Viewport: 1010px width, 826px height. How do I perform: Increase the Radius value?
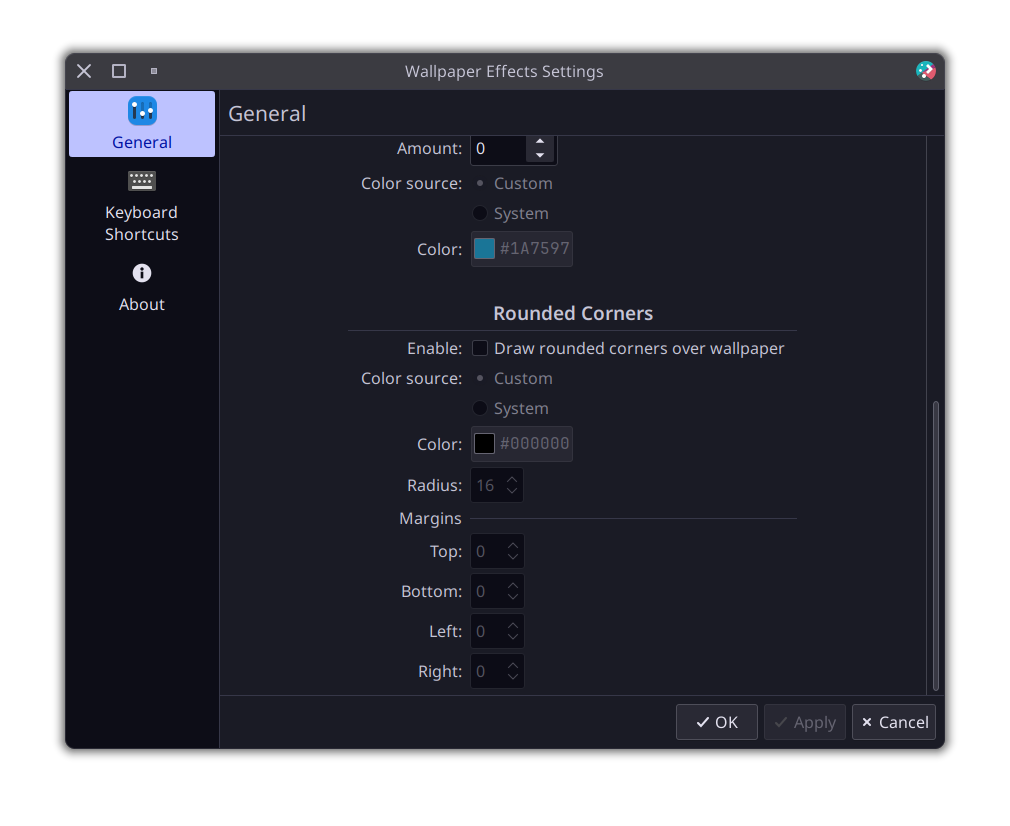(x=512, y=480)
